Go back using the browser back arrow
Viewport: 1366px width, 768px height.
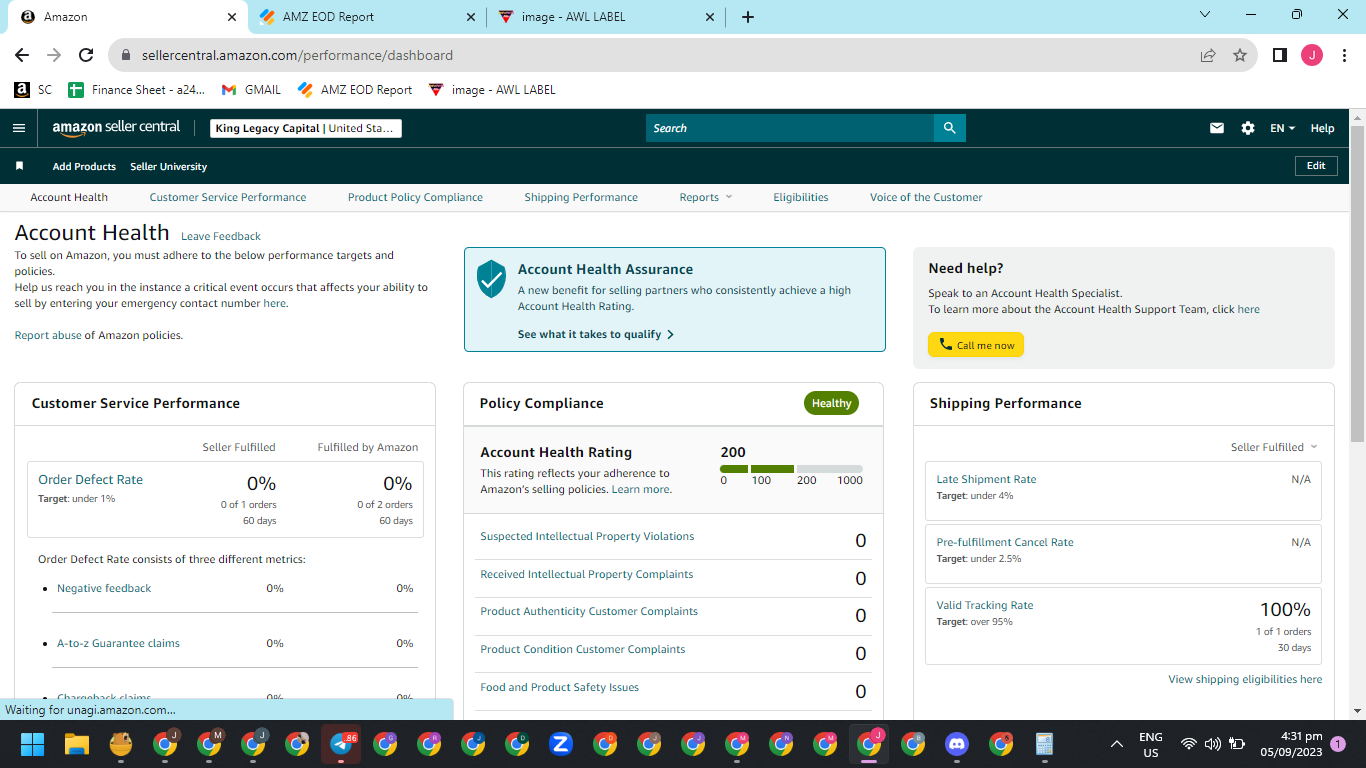[x=22, y=56]
